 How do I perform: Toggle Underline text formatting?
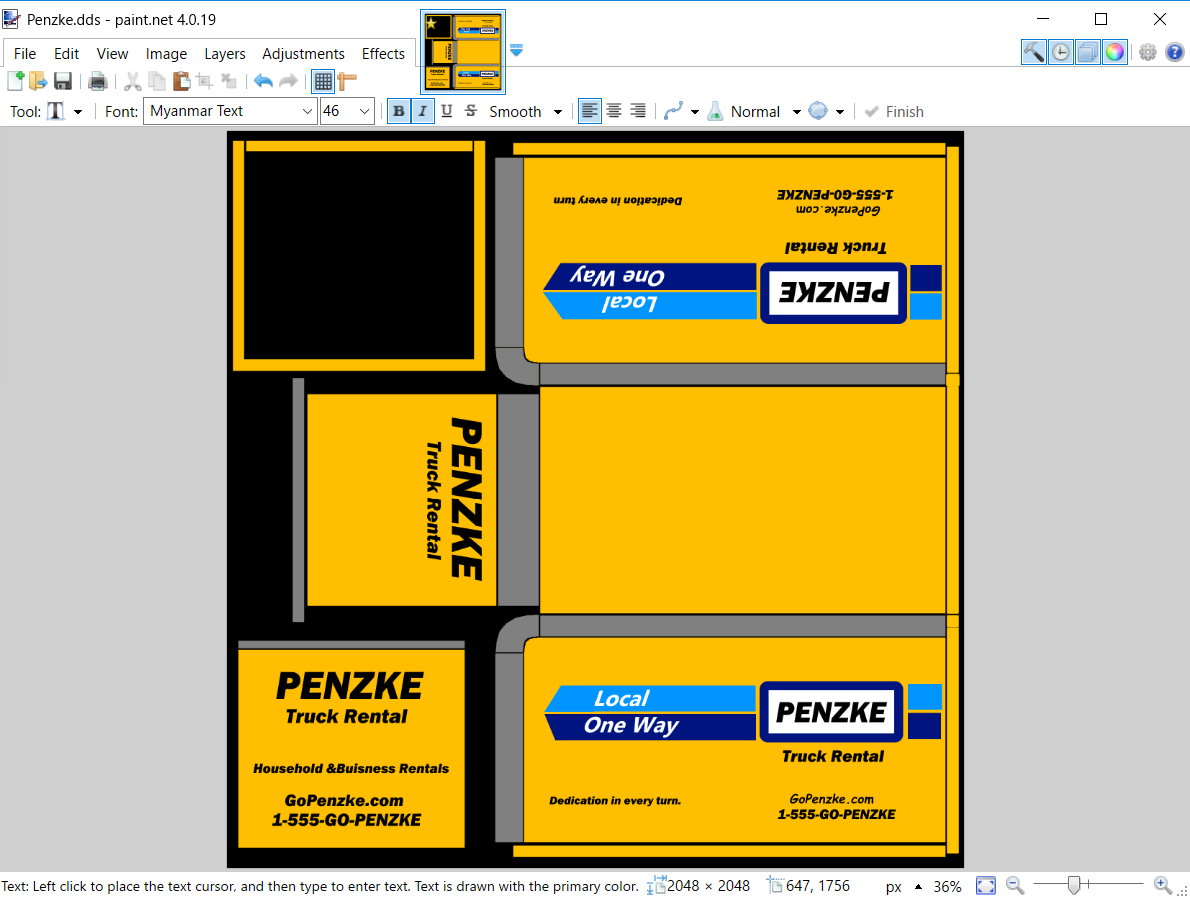(x=446, y=112)
